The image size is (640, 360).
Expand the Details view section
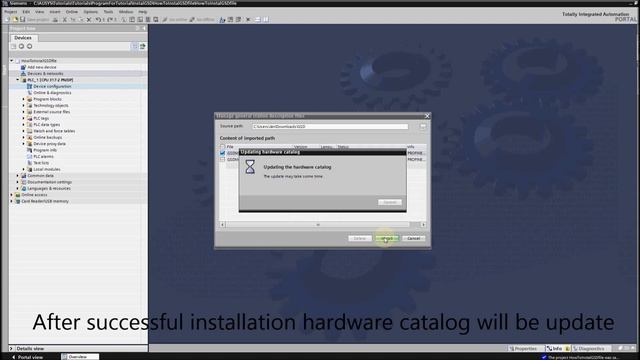[11, 349]
